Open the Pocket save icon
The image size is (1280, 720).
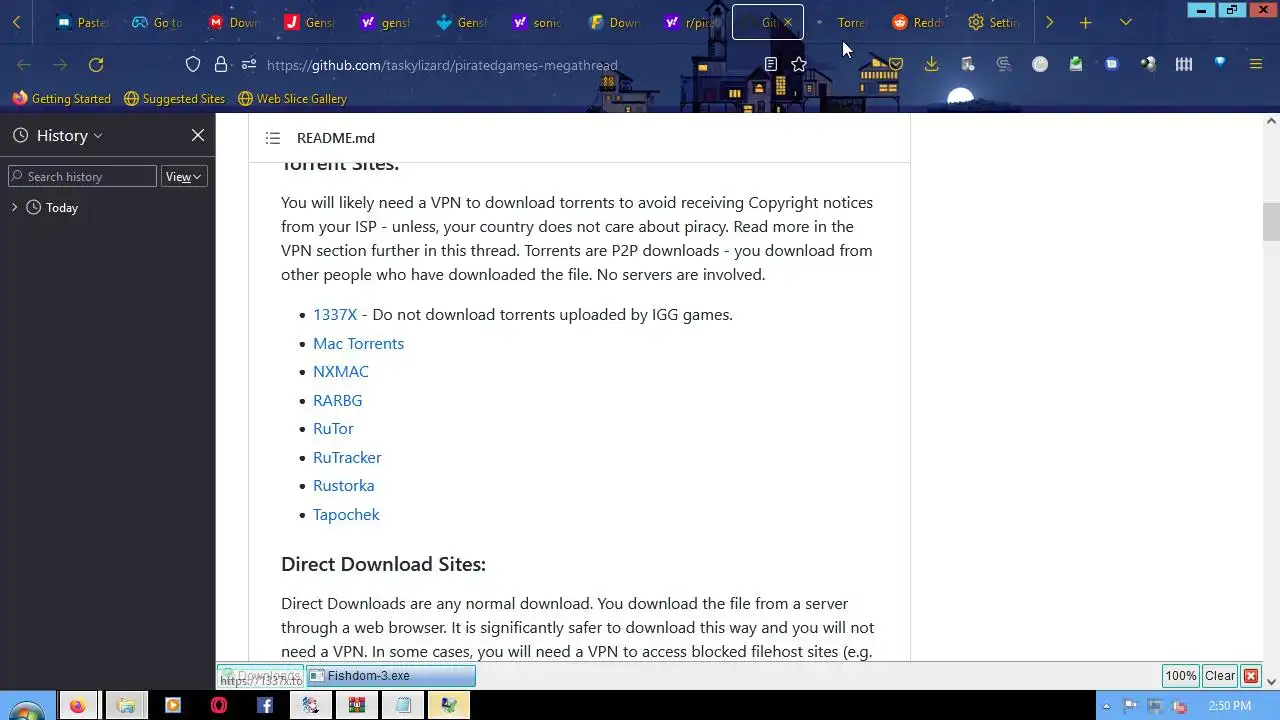coord(896,64)
